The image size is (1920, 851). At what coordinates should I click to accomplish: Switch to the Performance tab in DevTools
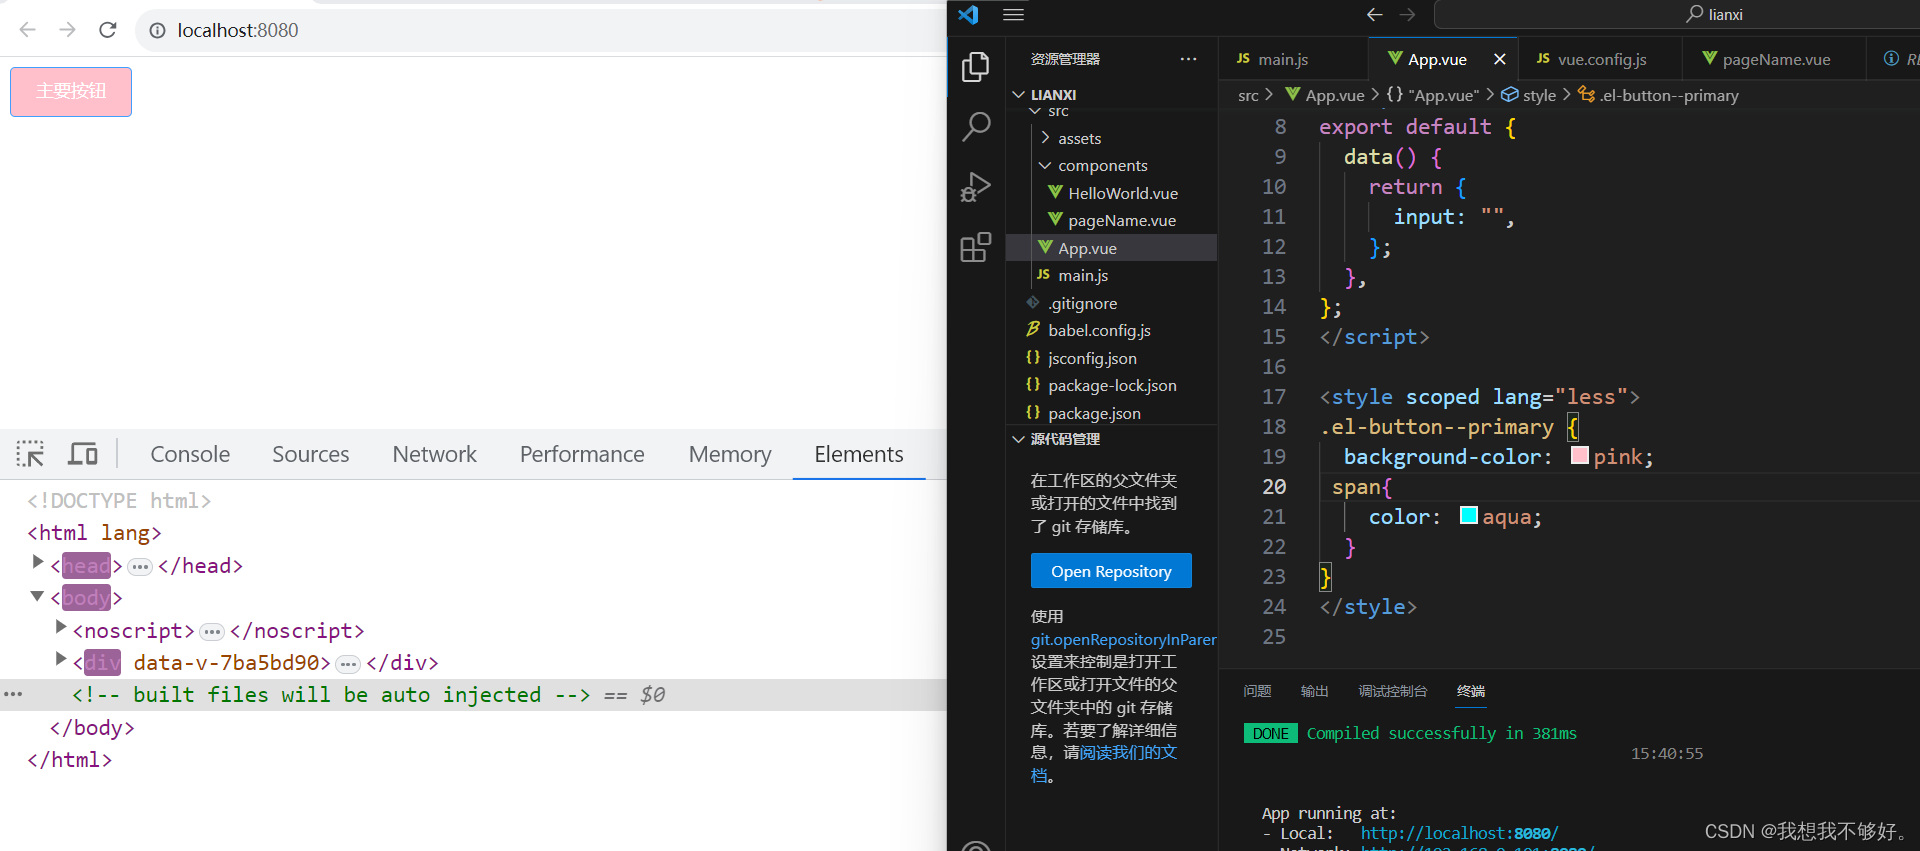click(582, 454)
